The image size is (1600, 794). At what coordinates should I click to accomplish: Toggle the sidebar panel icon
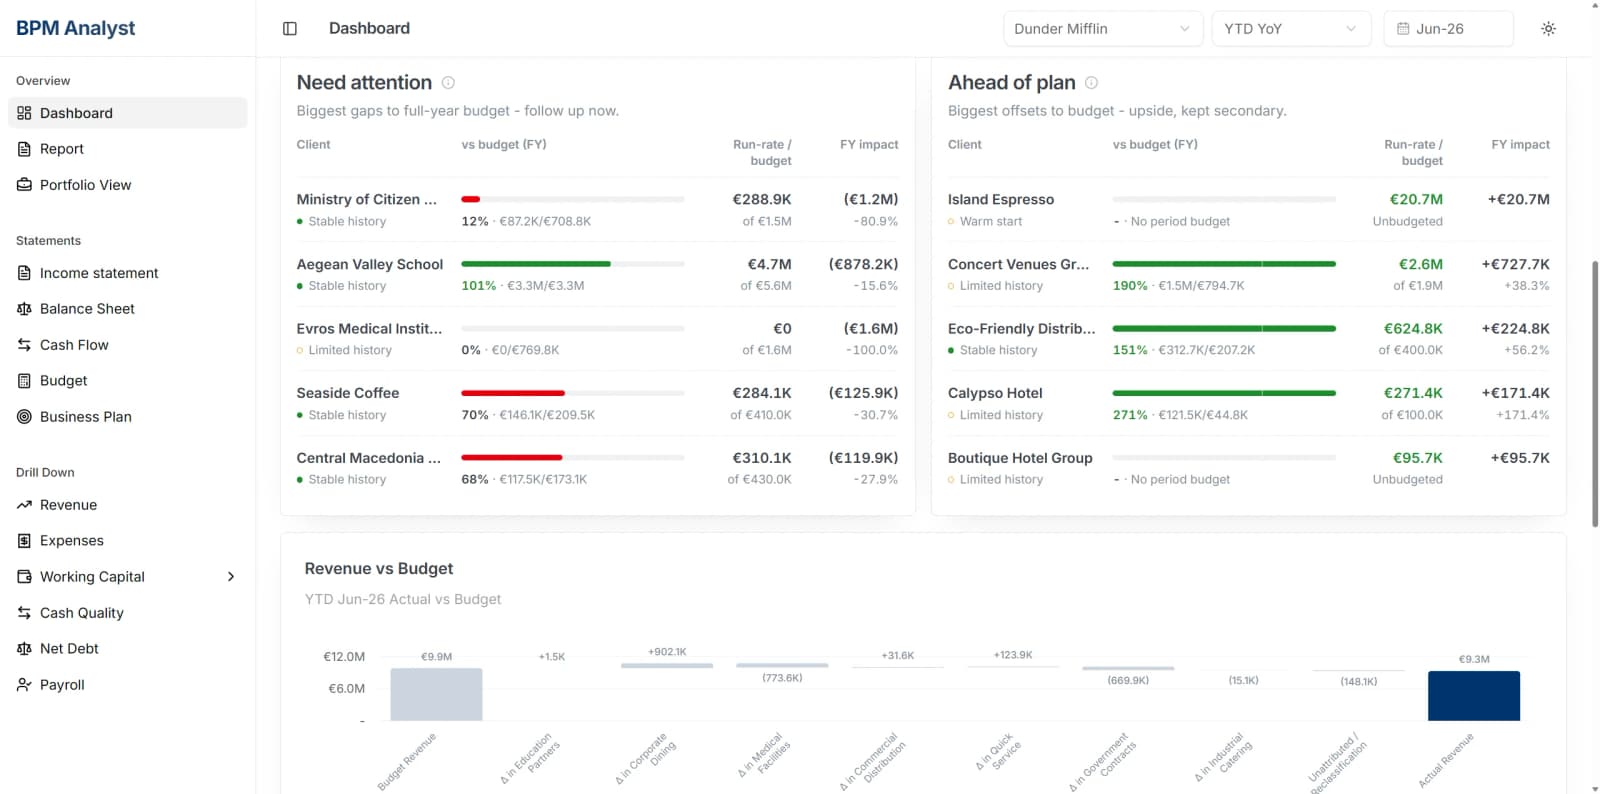tap(290, 29)
